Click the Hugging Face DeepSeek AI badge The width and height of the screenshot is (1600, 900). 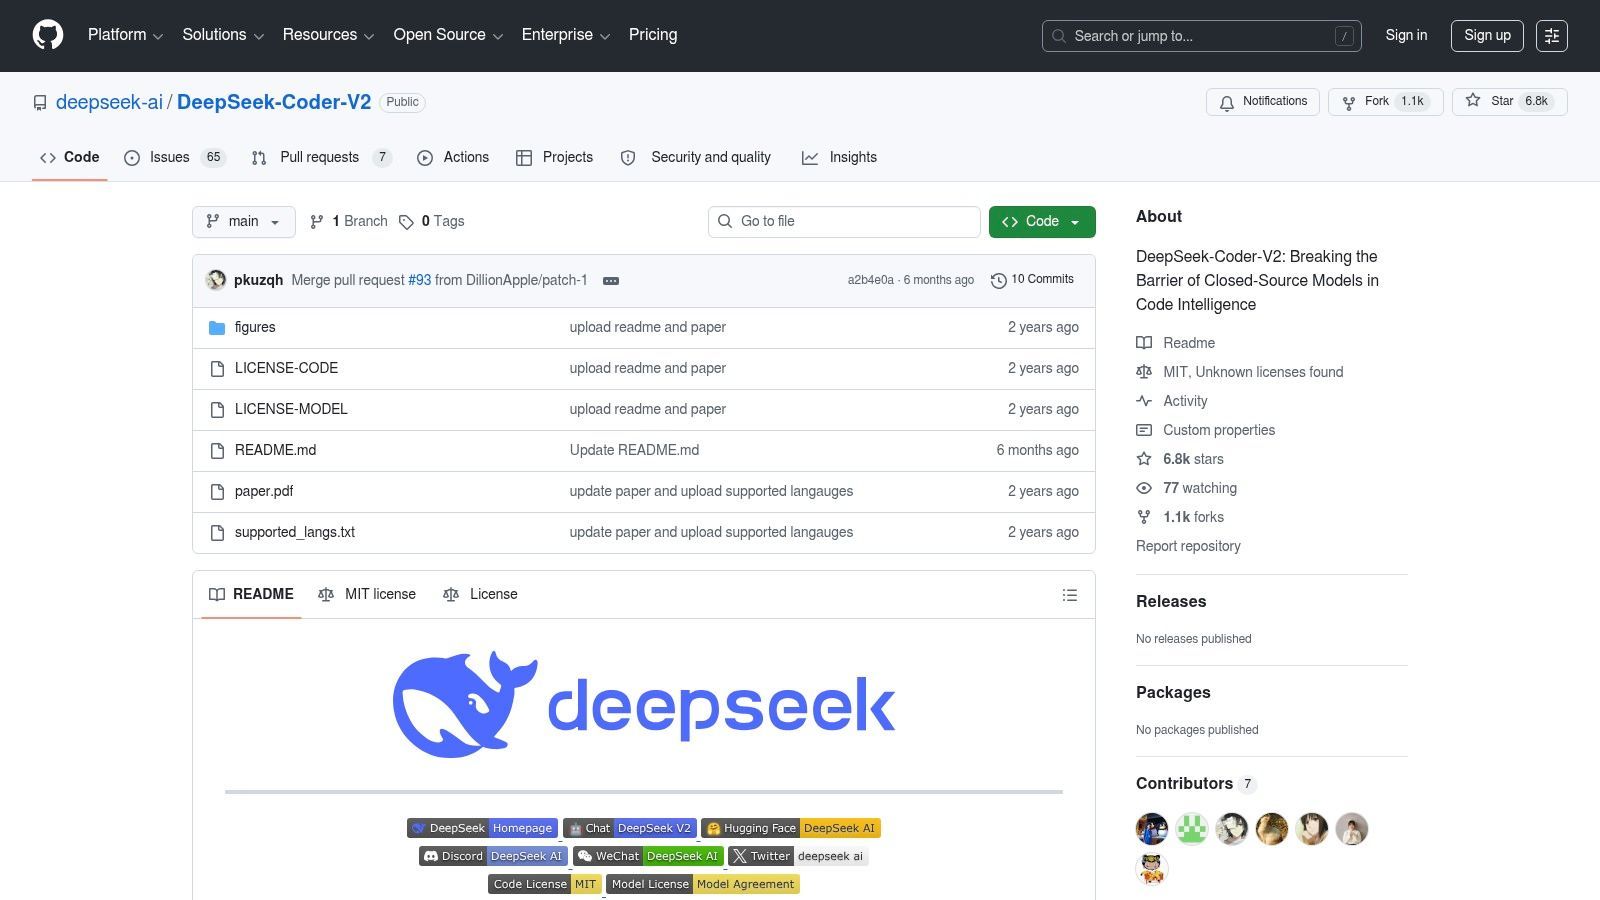[x=791, y=828]
